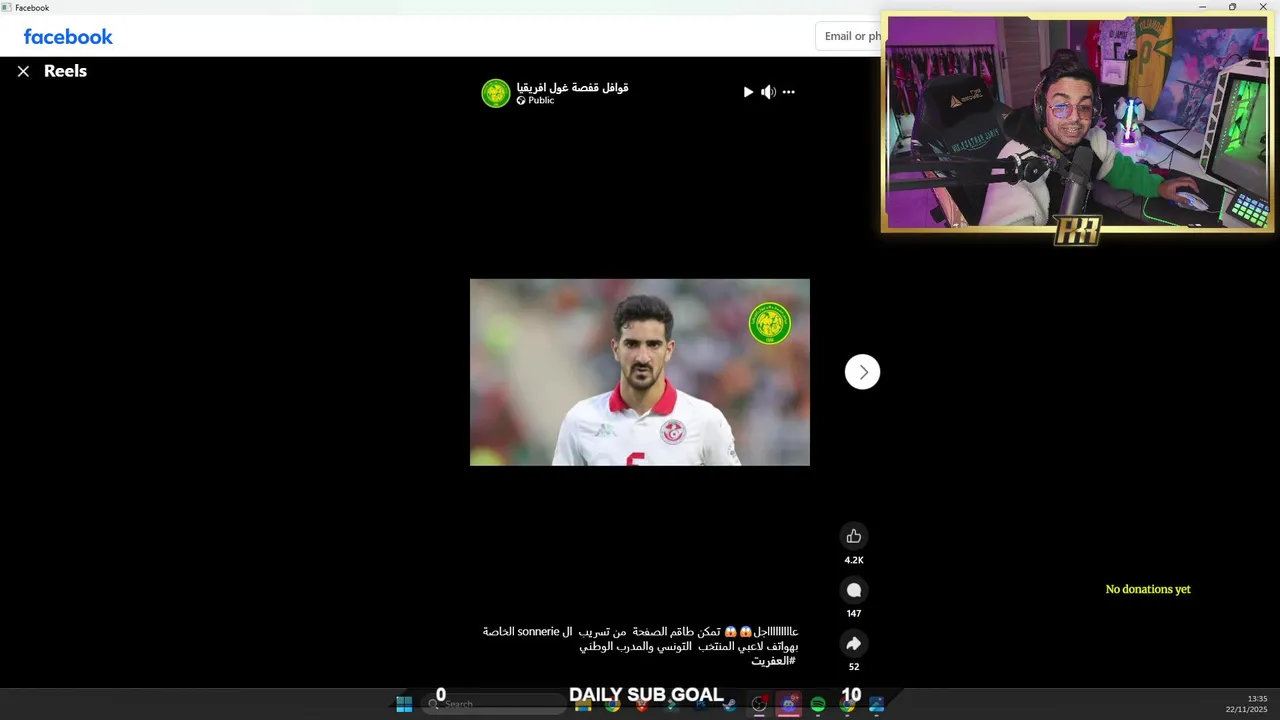
Task: Close the Reels viewer with the X icon
Action: pyautogui.click(x=23, y=71)
